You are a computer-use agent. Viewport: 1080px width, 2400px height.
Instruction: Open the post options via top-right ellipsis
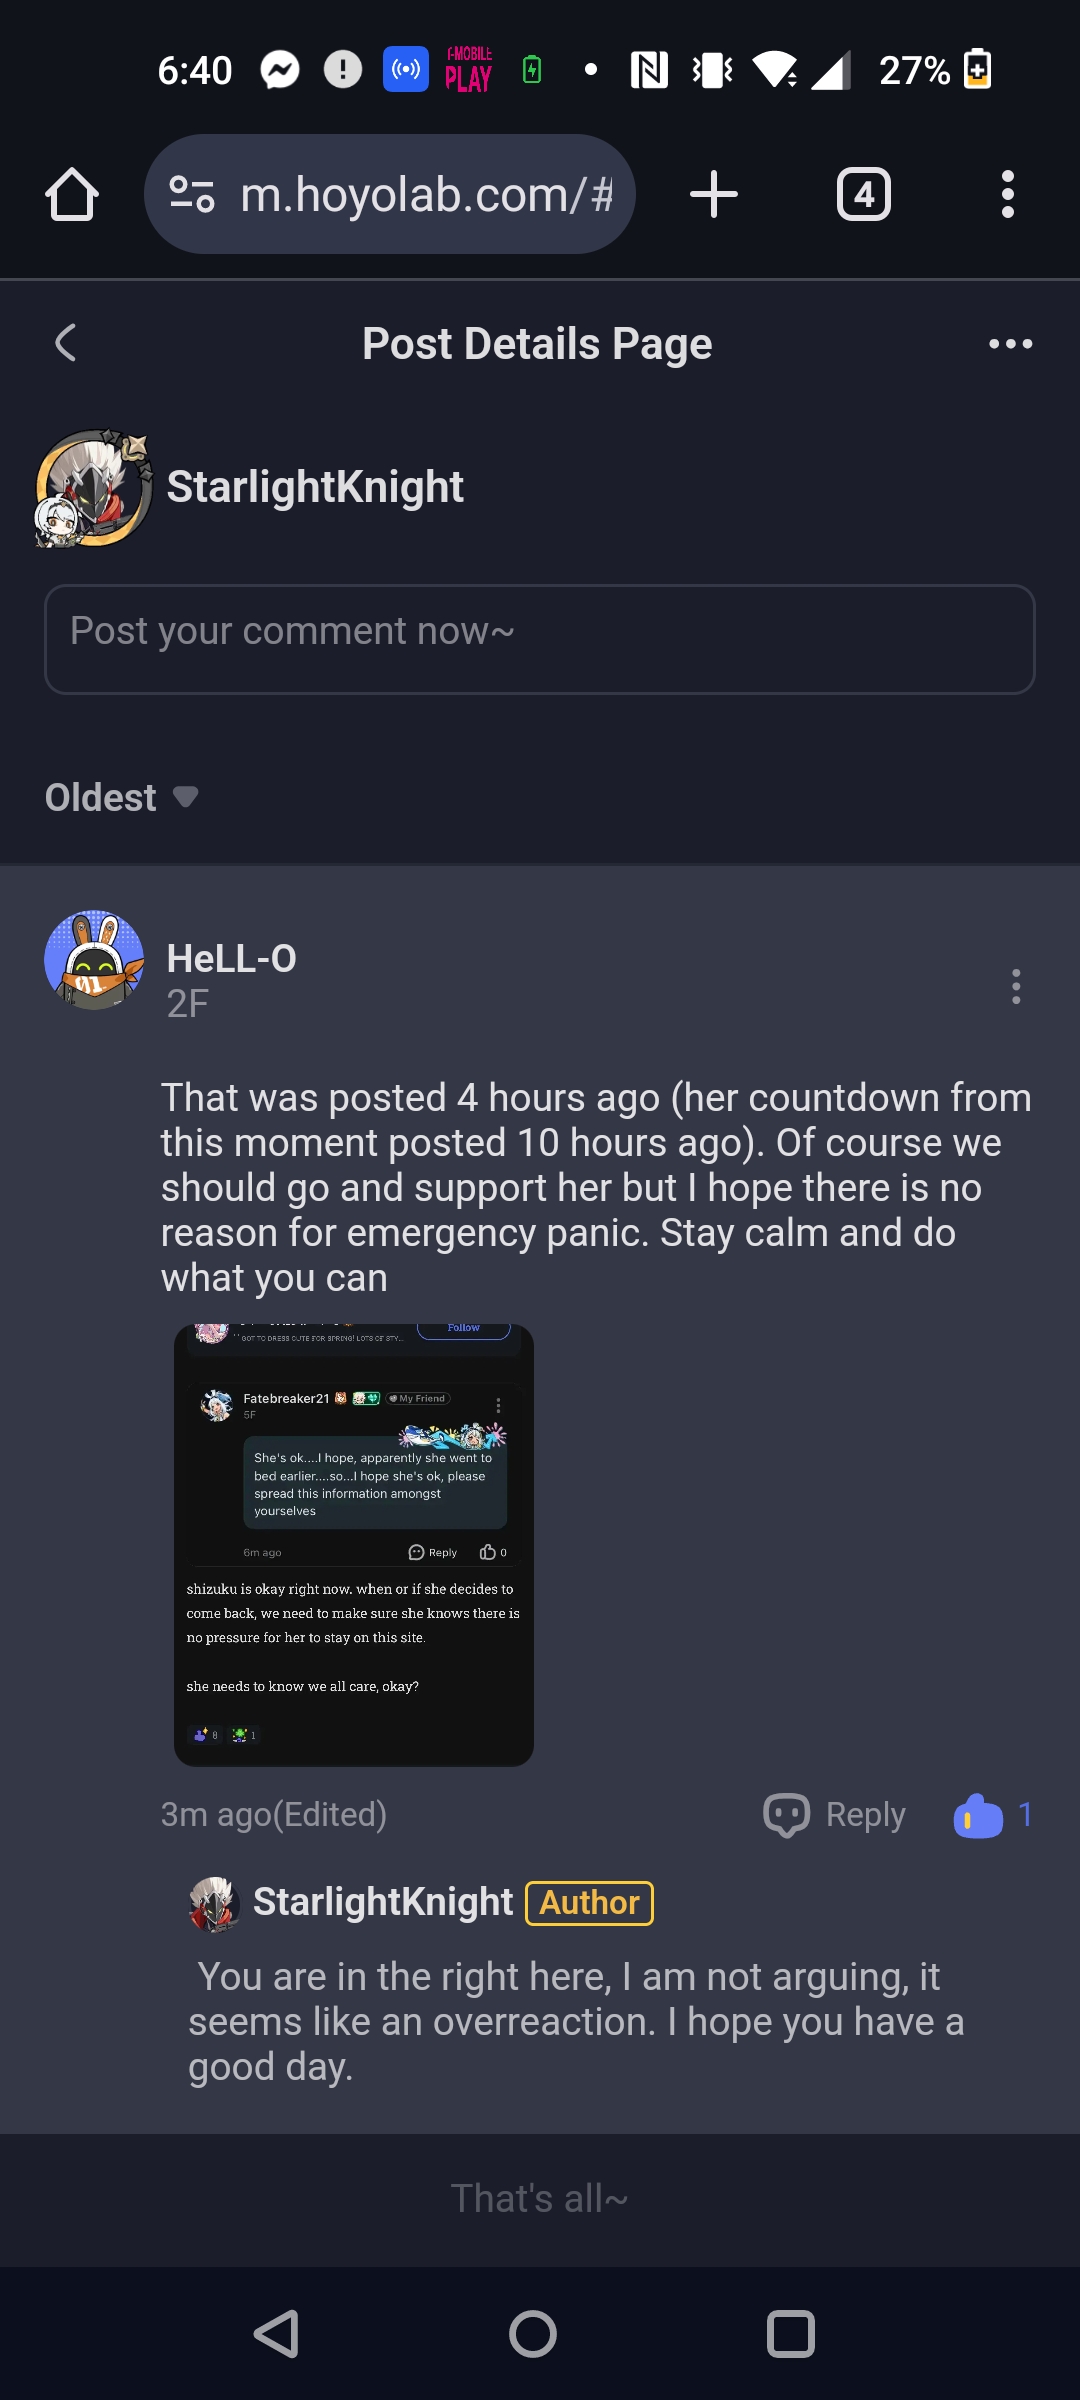click(1010, 343)
